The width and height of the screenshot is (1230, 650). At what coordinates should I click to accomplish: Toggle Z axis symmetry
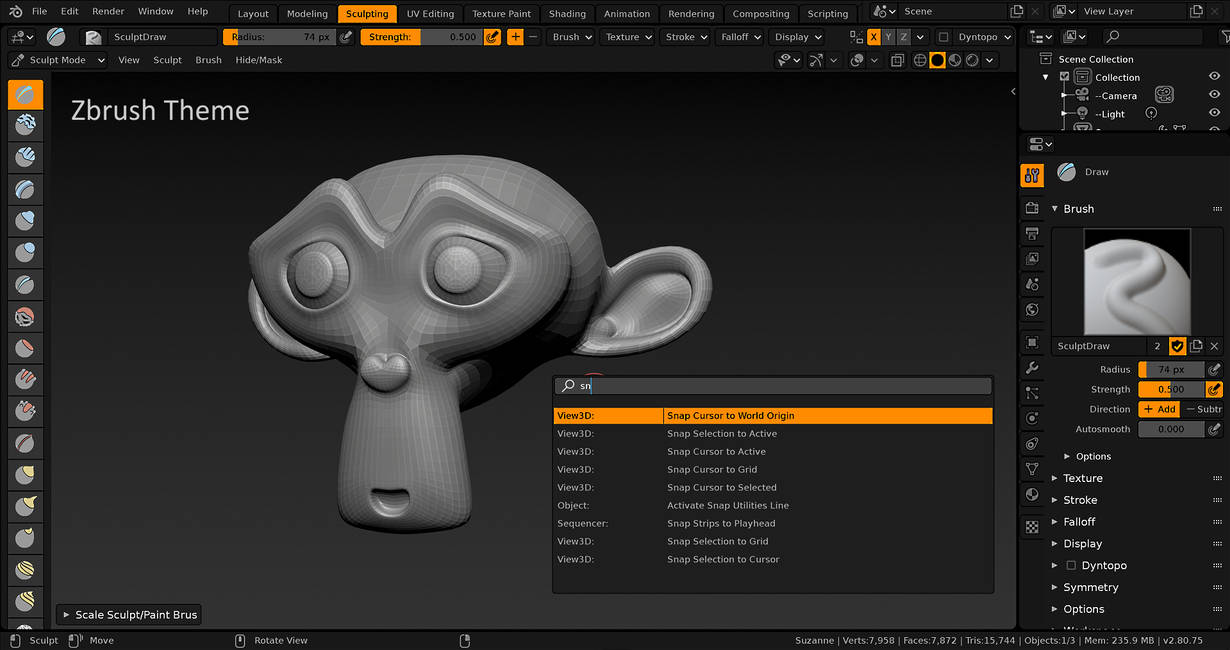[904, 37]
